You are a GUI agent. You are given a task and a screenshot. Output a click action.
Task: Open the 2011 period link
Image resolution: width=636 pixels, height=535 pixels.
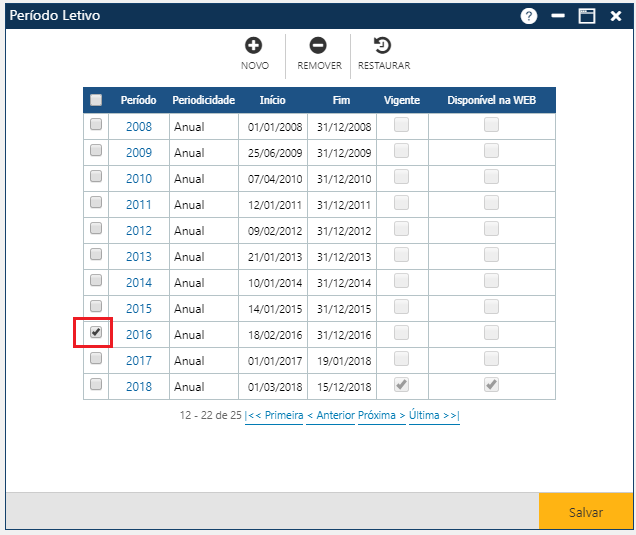point(139,205)
